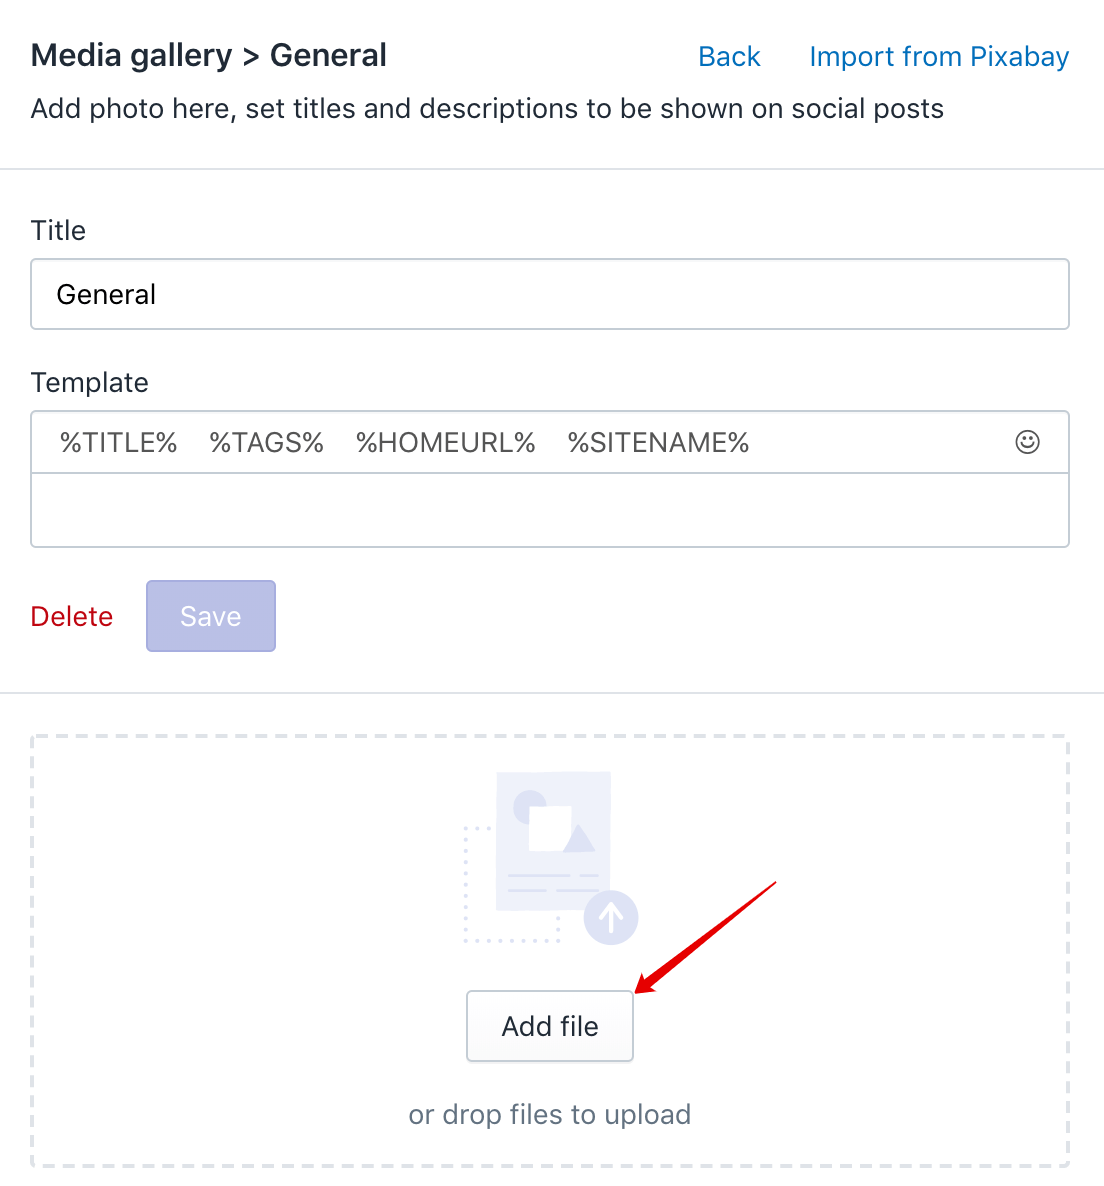Image resolution: width=1104 pixels, height=1186 pixels.
Task: Open the emoji picker smiley icon
Action: click(x=1027, y=442)
